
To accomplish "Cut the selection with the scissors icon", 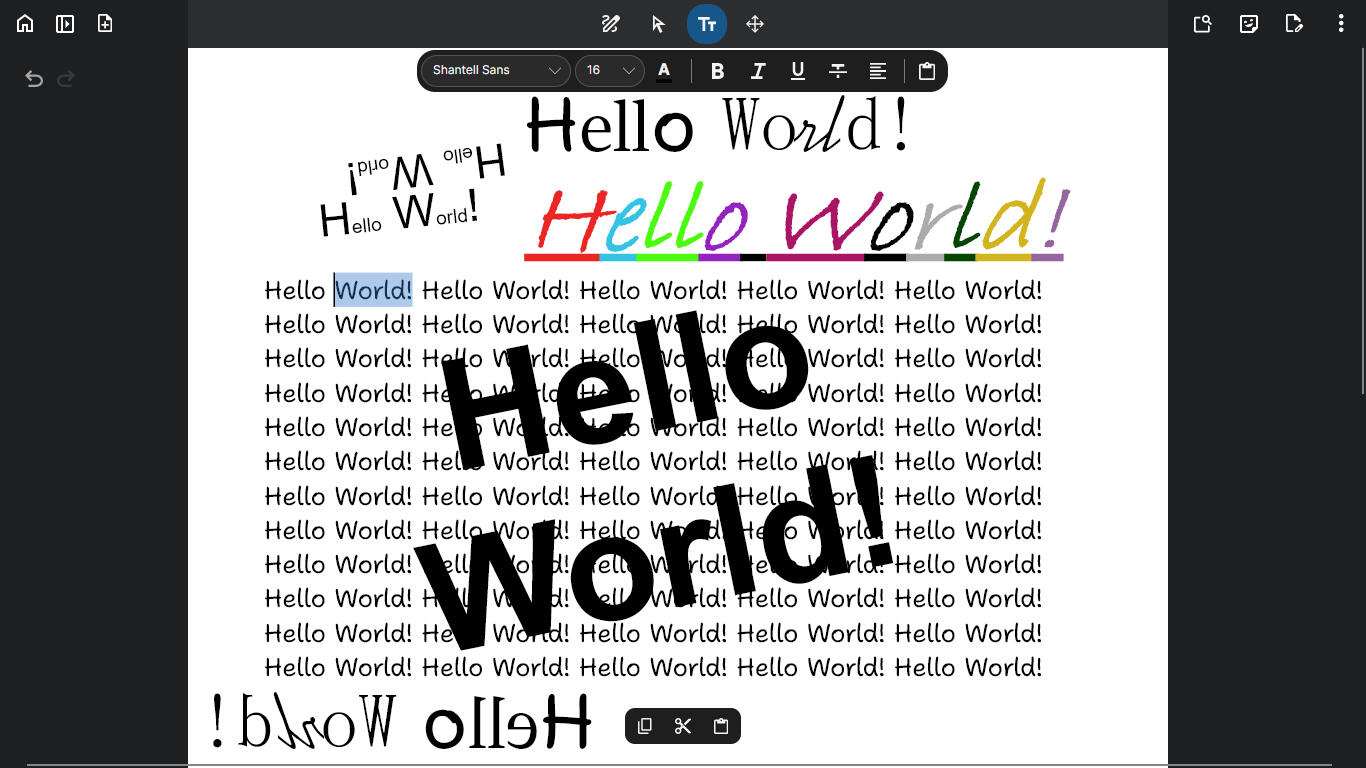I will (x=683, y=726).
